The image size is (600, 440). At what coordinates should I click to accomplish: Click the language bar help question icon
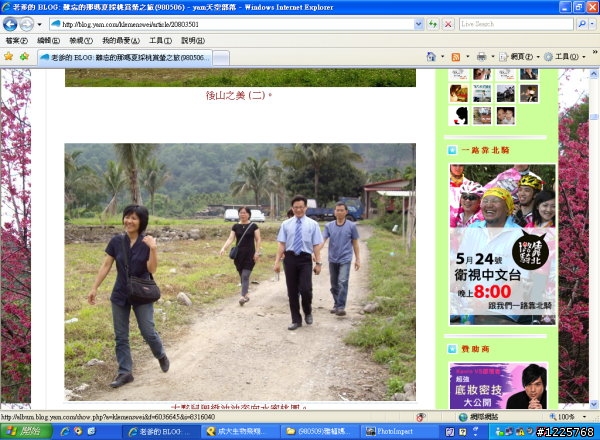[463, 432]
